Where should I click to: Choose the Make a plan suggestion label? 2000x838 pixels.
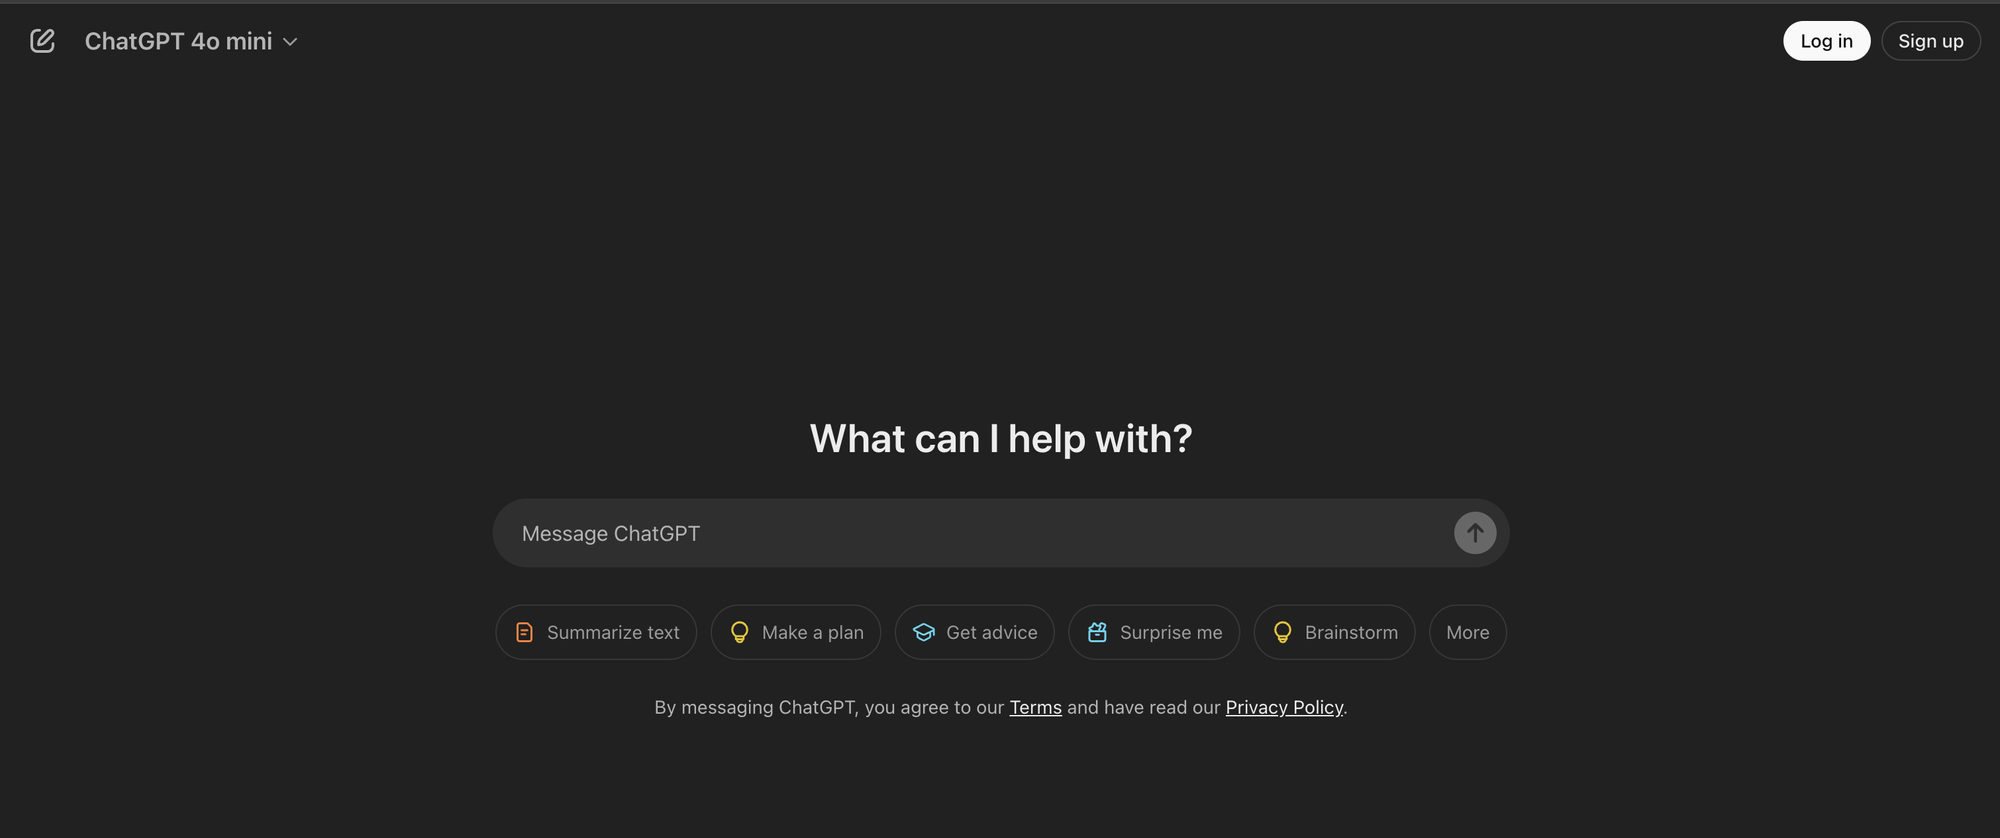[x=812, y=632]
